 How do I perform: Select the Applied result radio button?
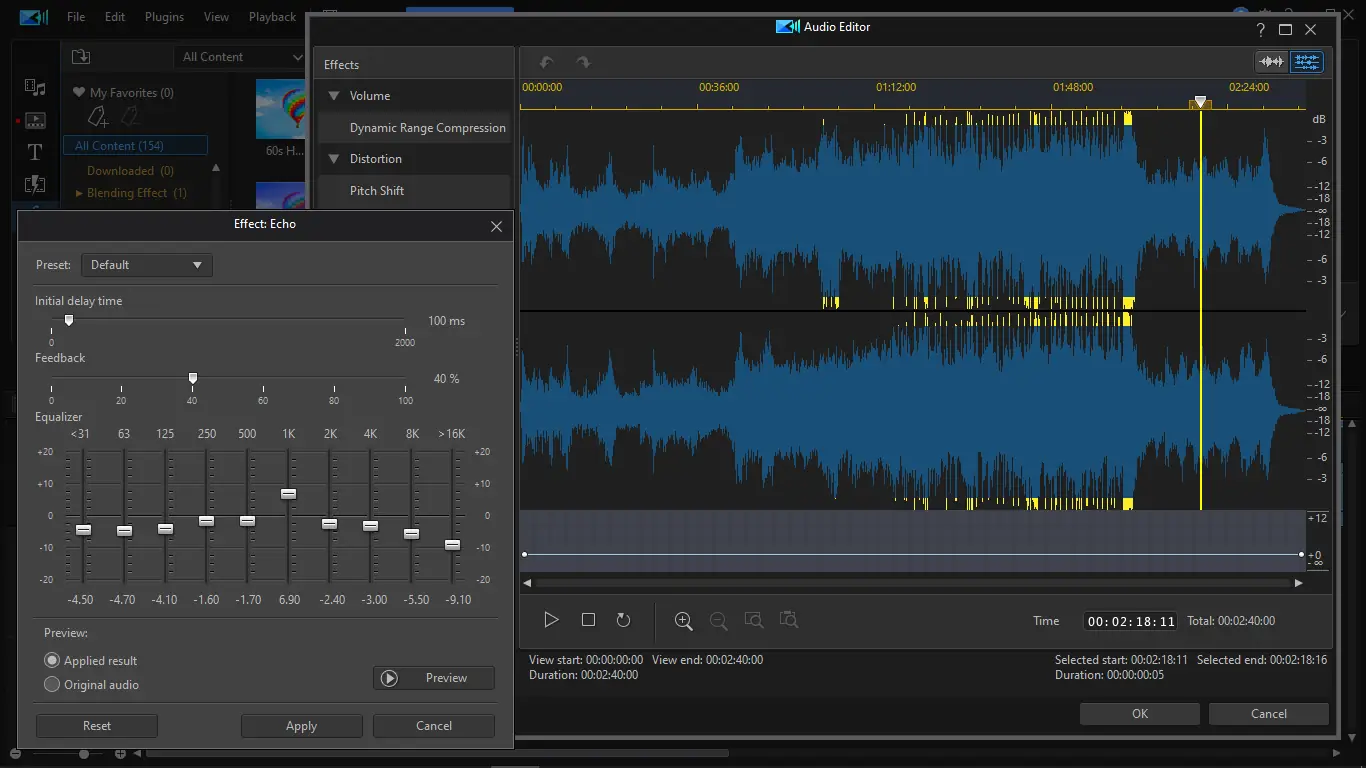[53, 661]
